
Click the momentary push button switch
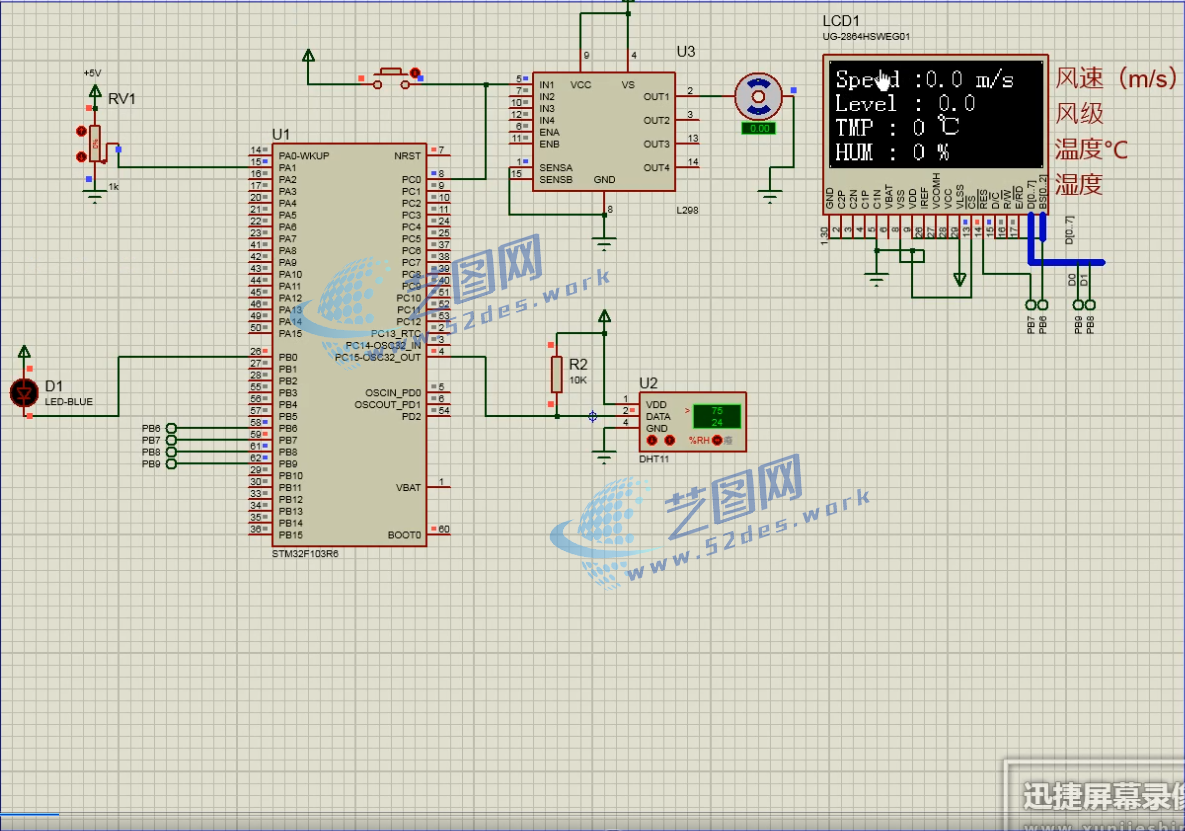pyautogui.click(x=390, y=78)
